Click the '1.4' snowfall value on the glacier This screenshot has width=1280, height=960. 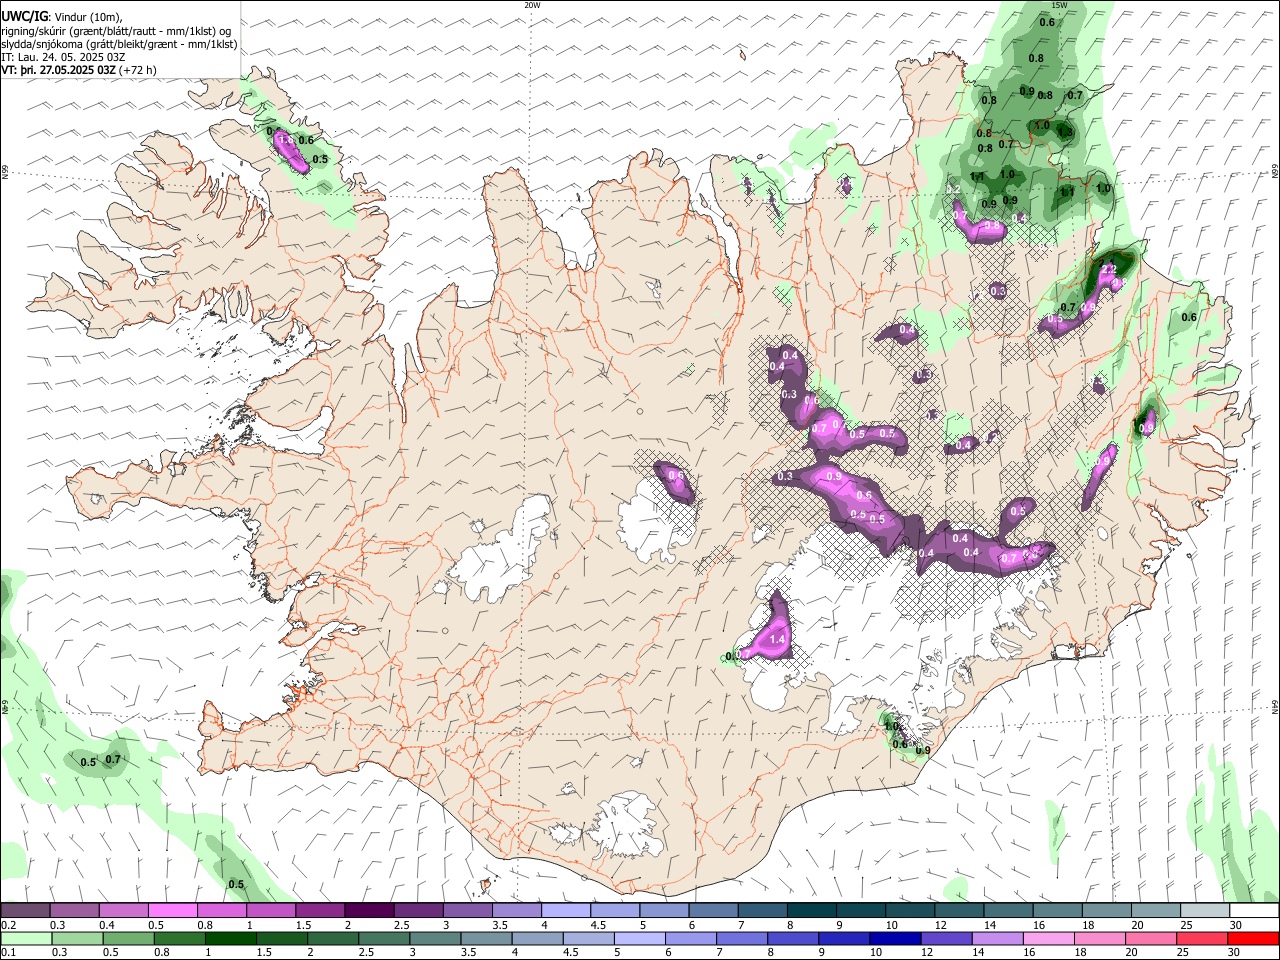point(777,639)
